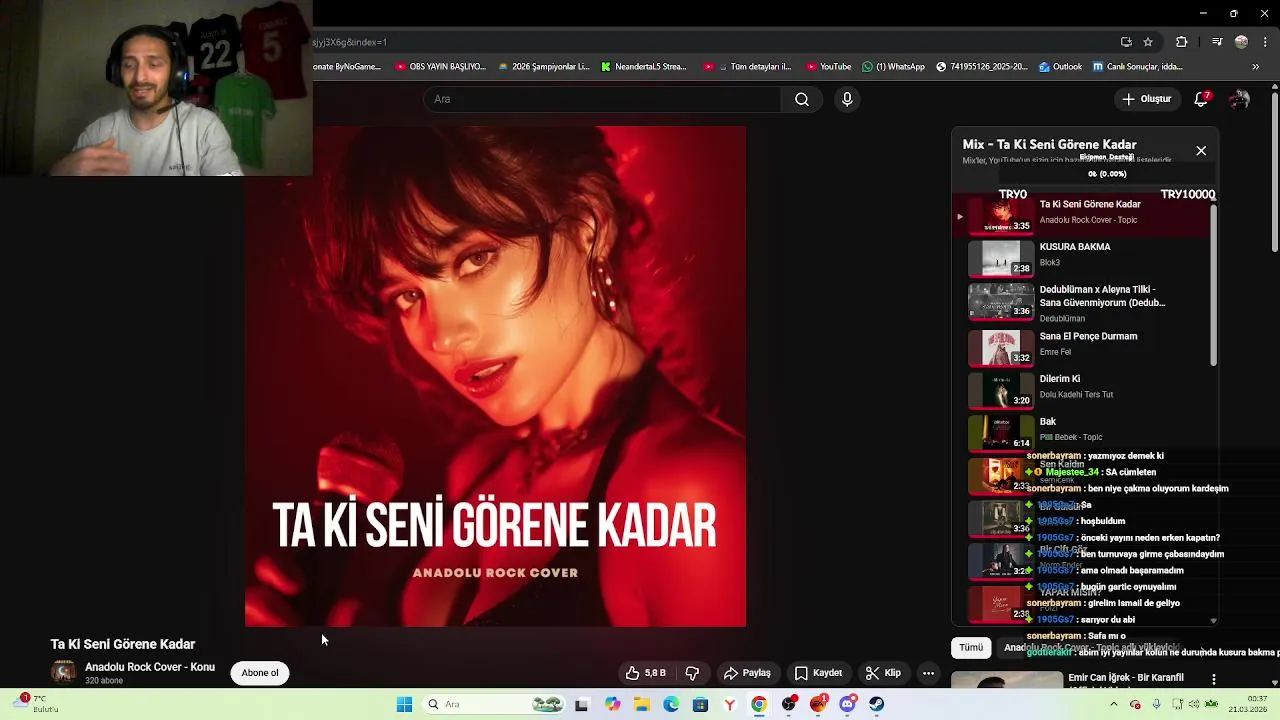Create a clip with Klip button
Viewport: 1280px width, 720px height.
883,673
